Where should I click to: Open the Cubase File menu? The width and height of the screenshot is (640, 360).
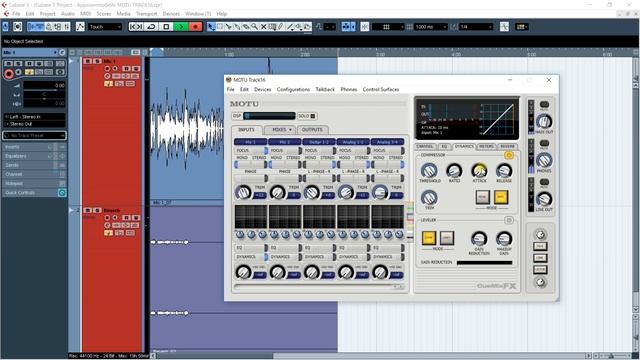(16, 14)
